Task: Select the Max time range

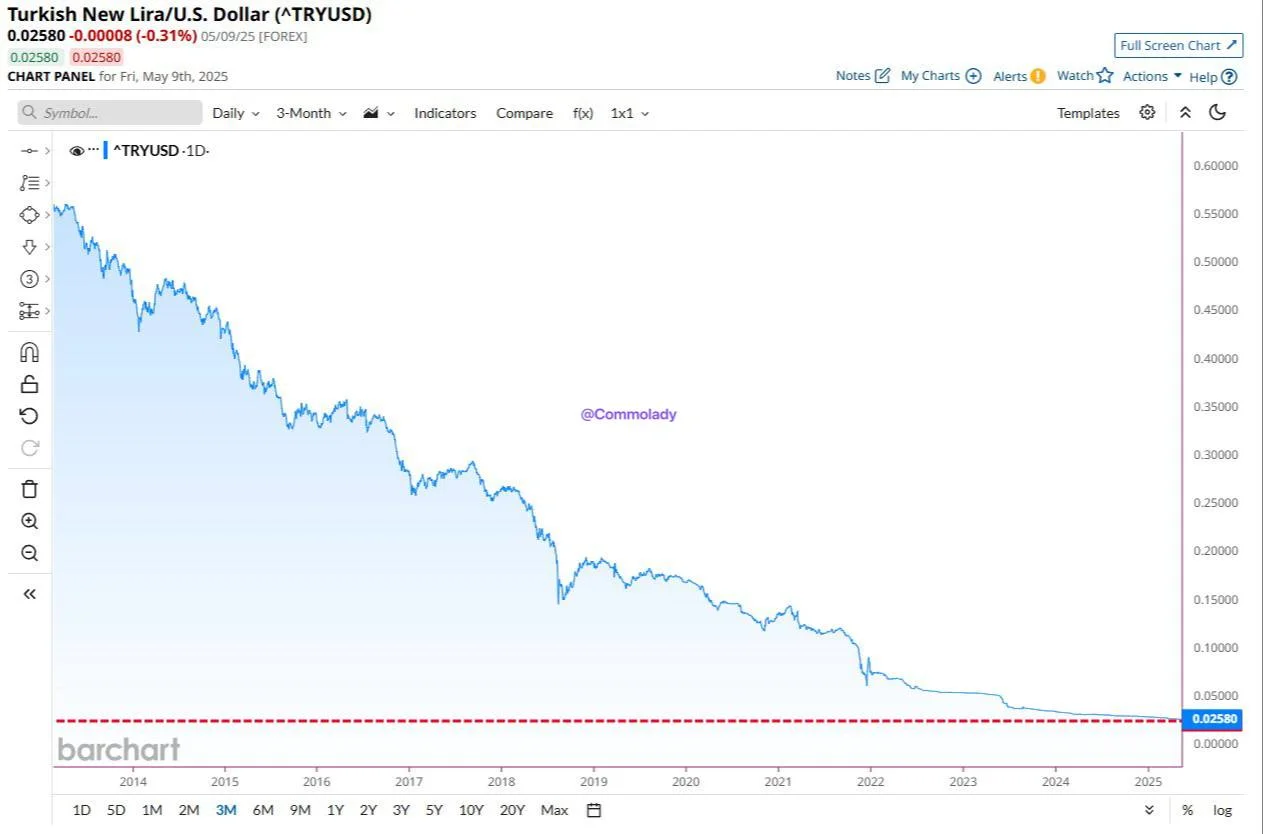Action: coord(554,810)
